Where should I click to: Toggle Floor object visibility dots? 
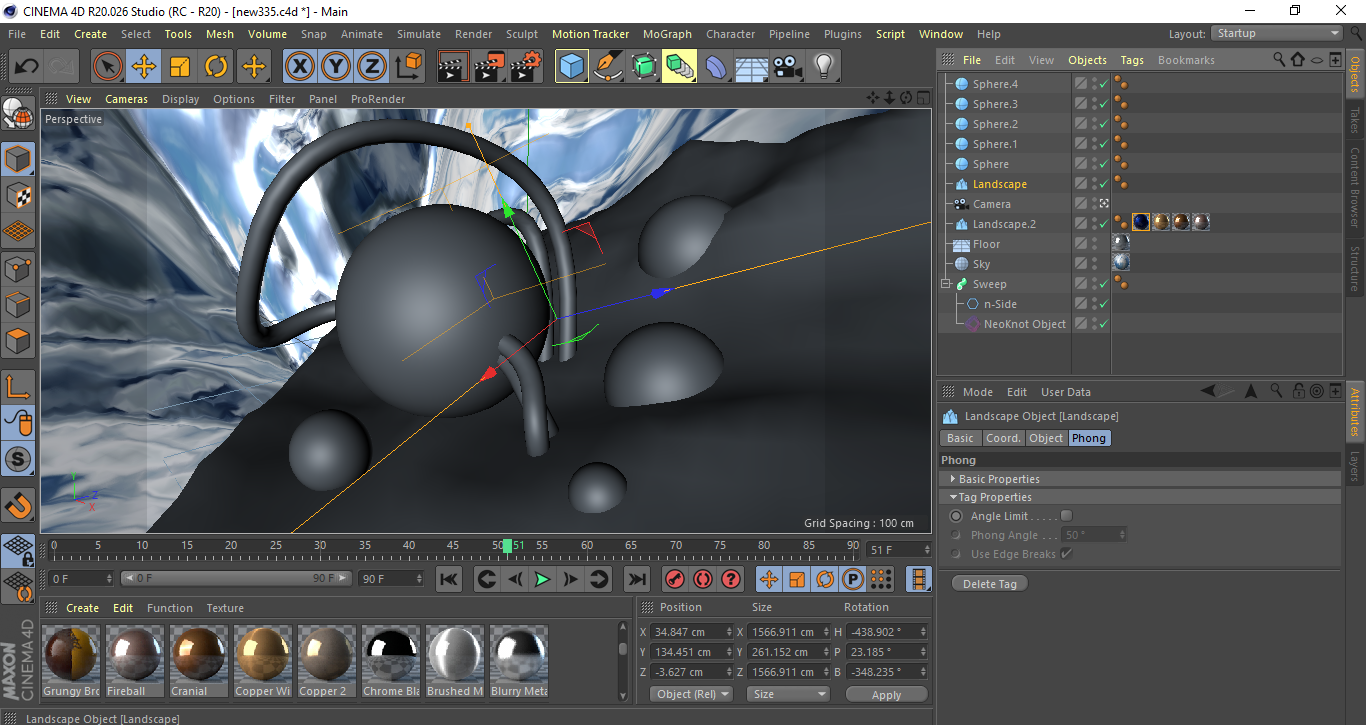[1094, 244]
